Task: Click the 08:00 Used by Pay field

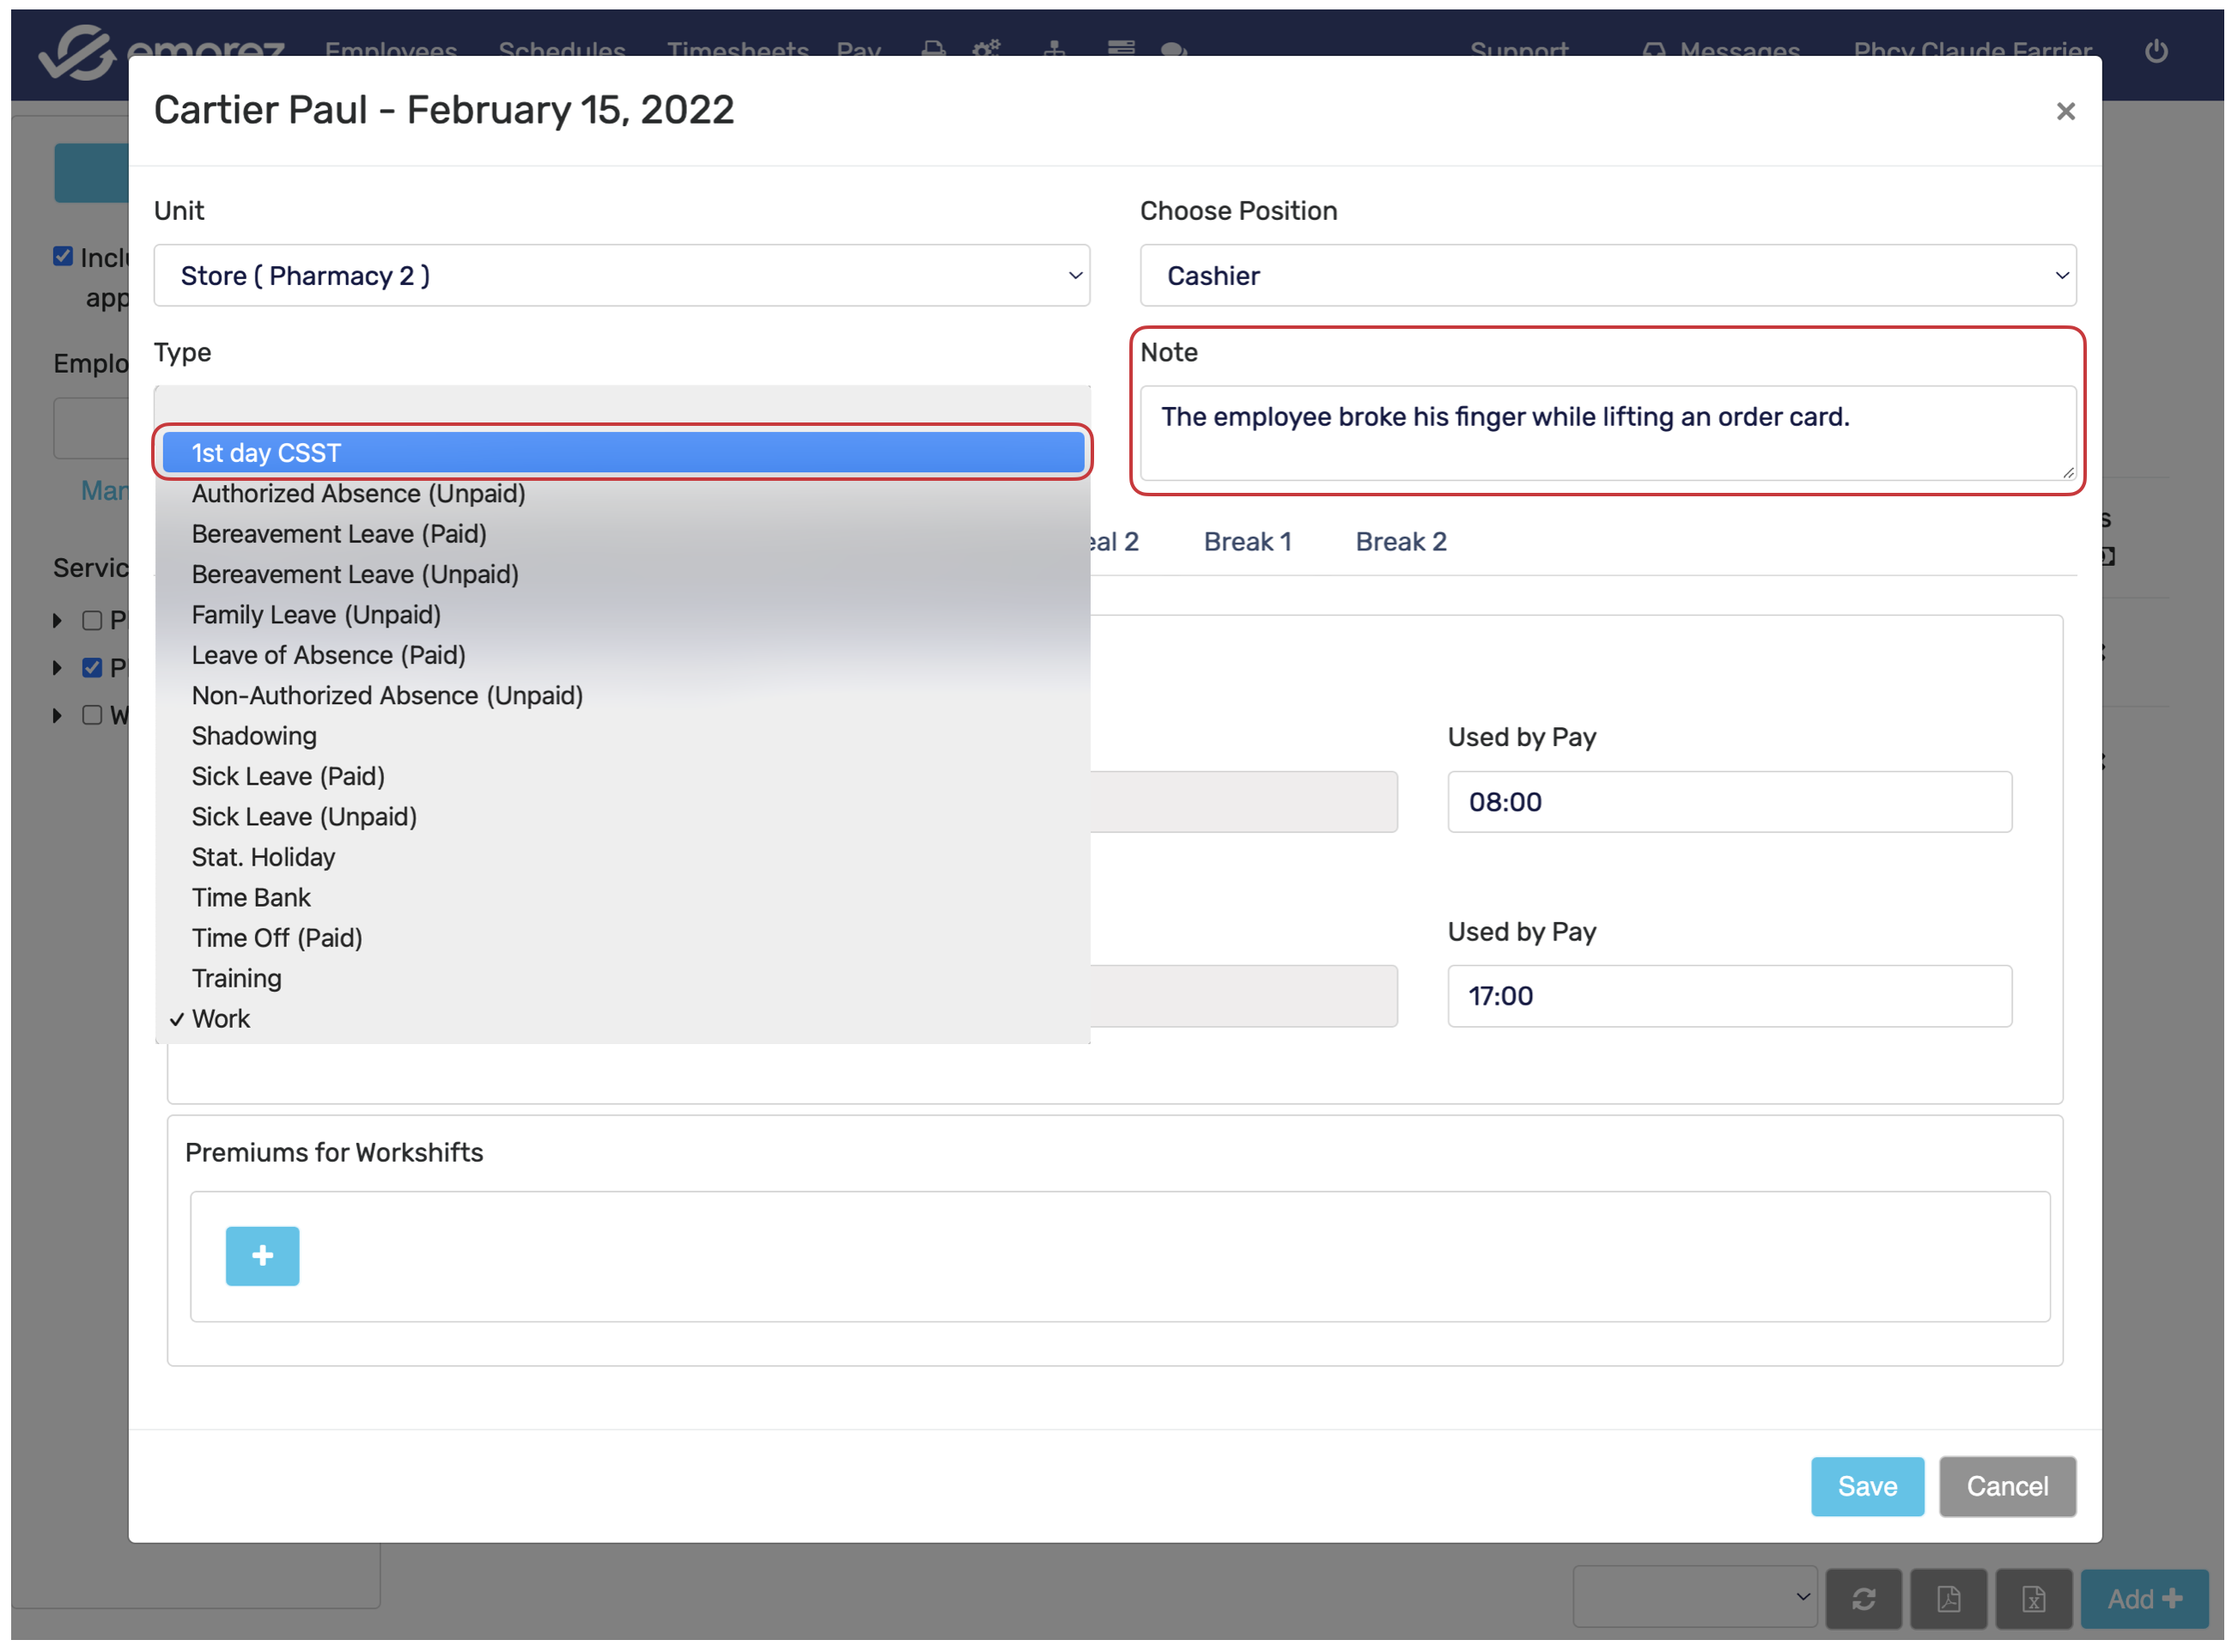Action: coord(1728,801)
